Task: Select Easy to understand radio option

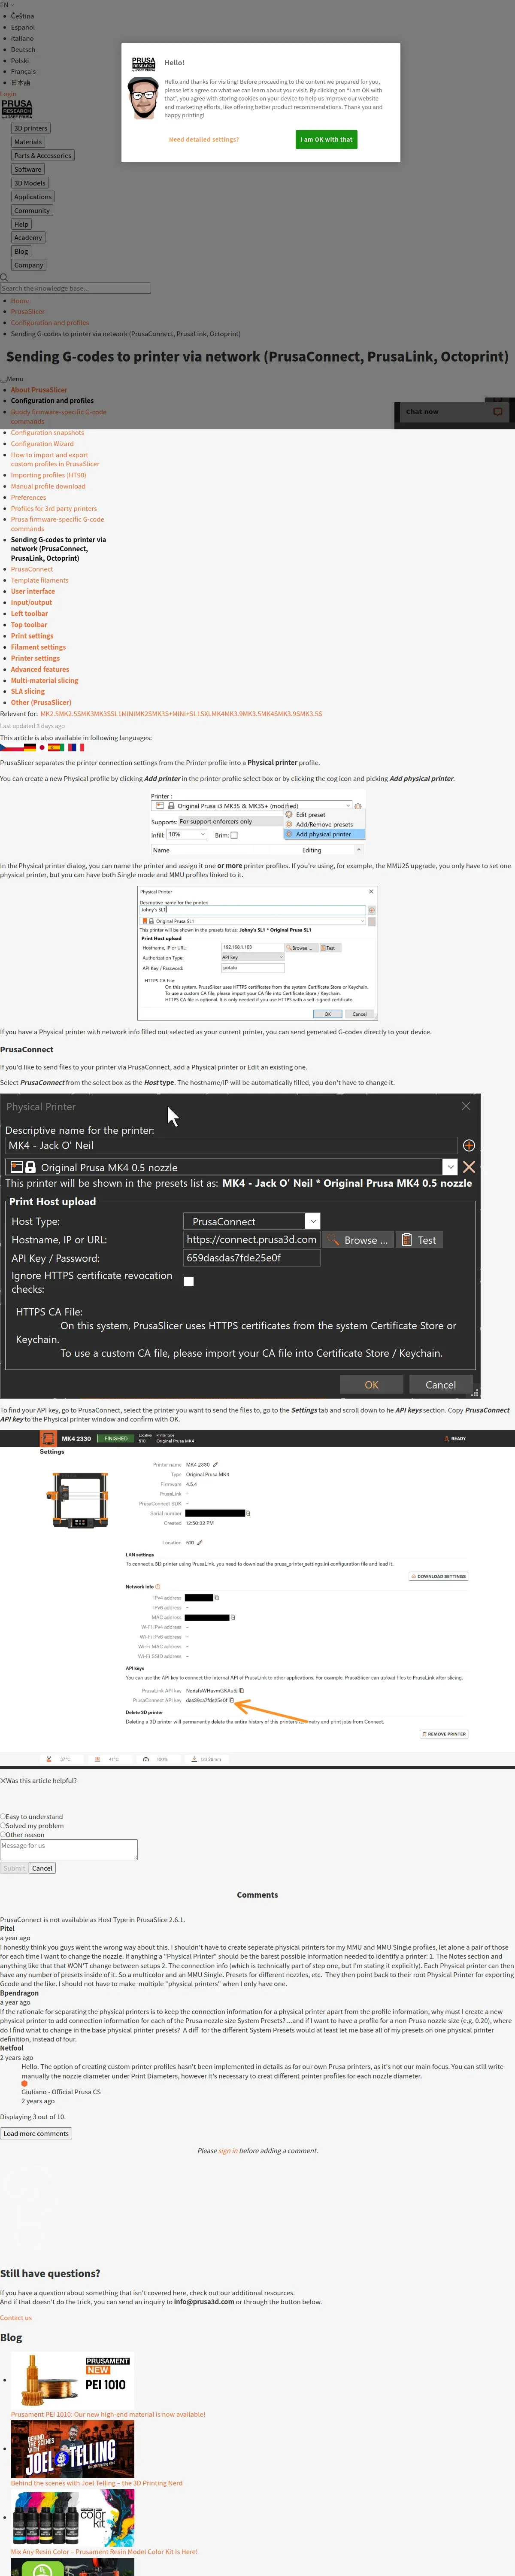Action: [3, 1816]
